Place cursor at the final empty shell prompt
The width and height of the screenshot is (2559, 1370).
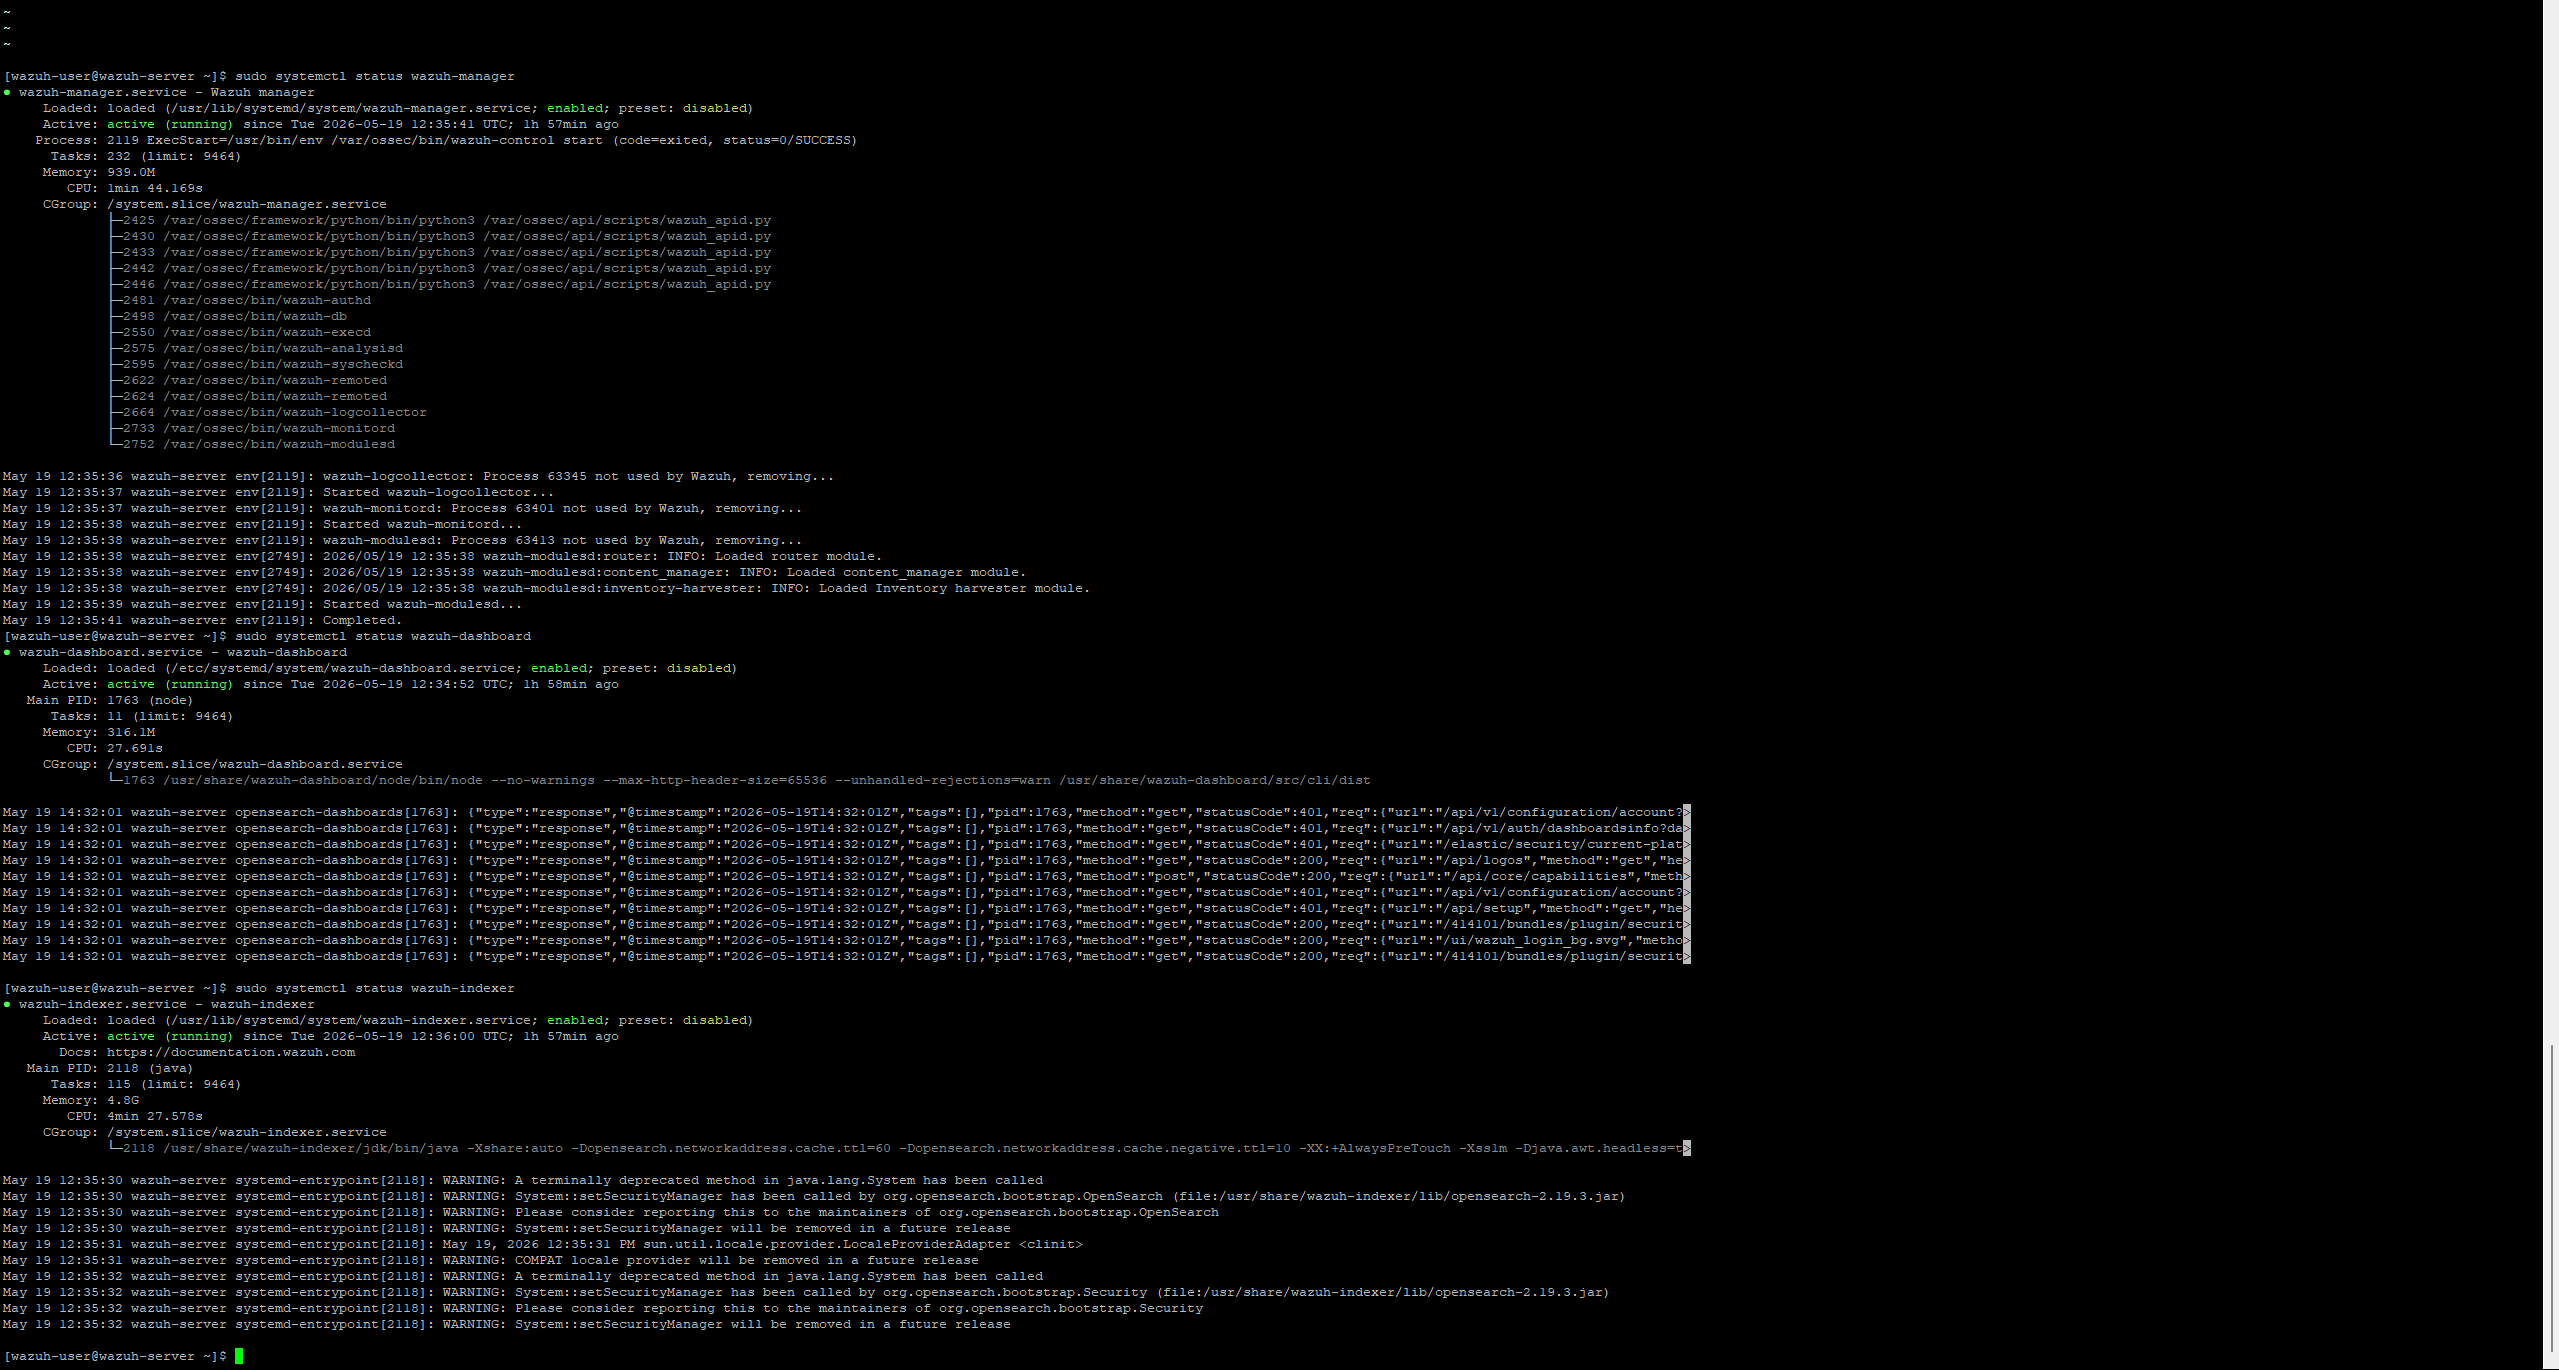[x=238, y=1356]
